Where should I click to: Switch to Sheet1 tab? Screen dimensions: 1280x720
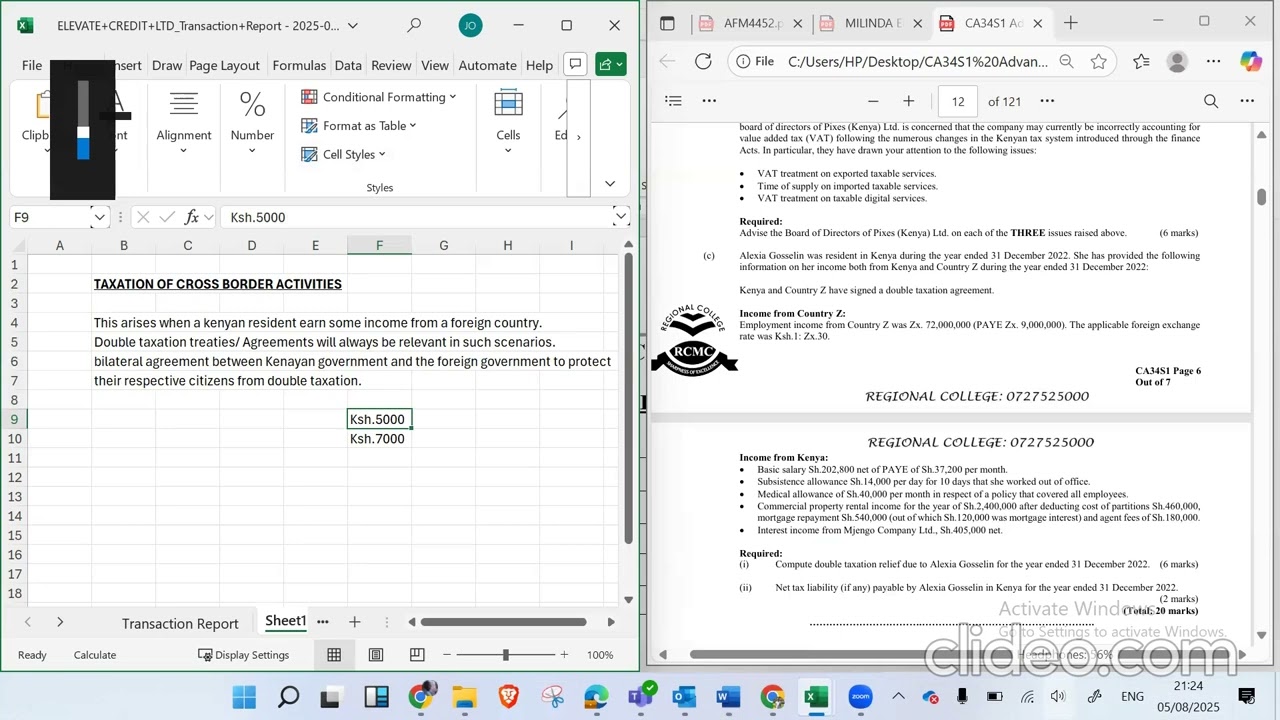pyautogui.click(x=285, y=621)
